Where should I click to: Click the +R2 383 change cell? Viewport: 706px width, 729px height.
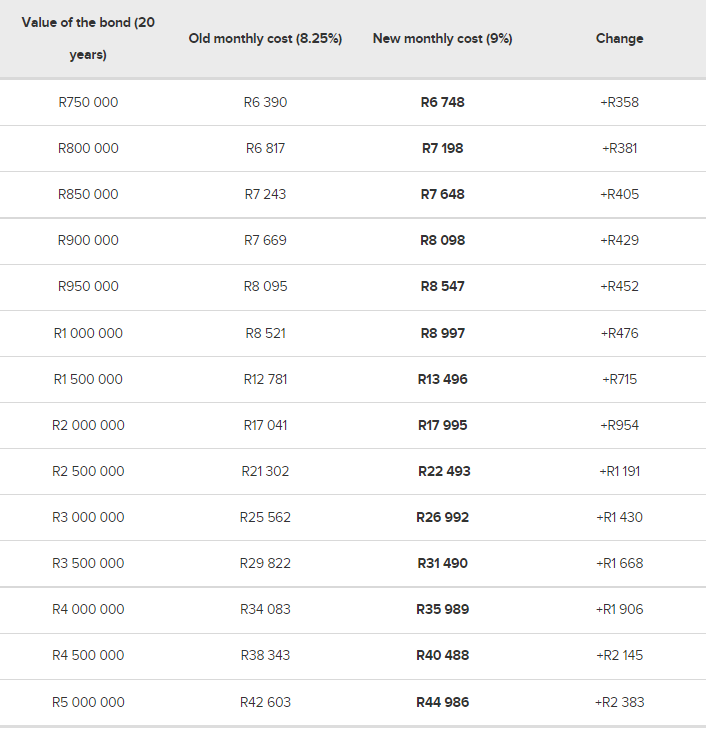(619, 702)
